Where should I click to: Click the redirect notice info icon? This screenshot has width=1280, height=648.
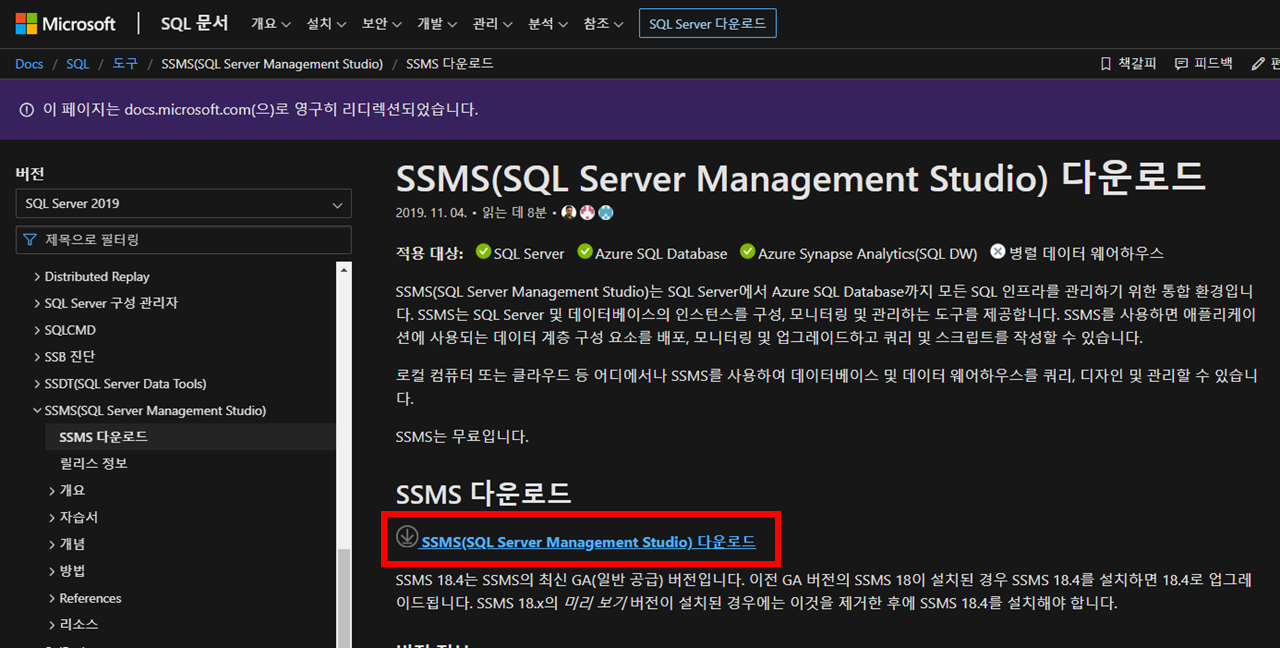27,109
